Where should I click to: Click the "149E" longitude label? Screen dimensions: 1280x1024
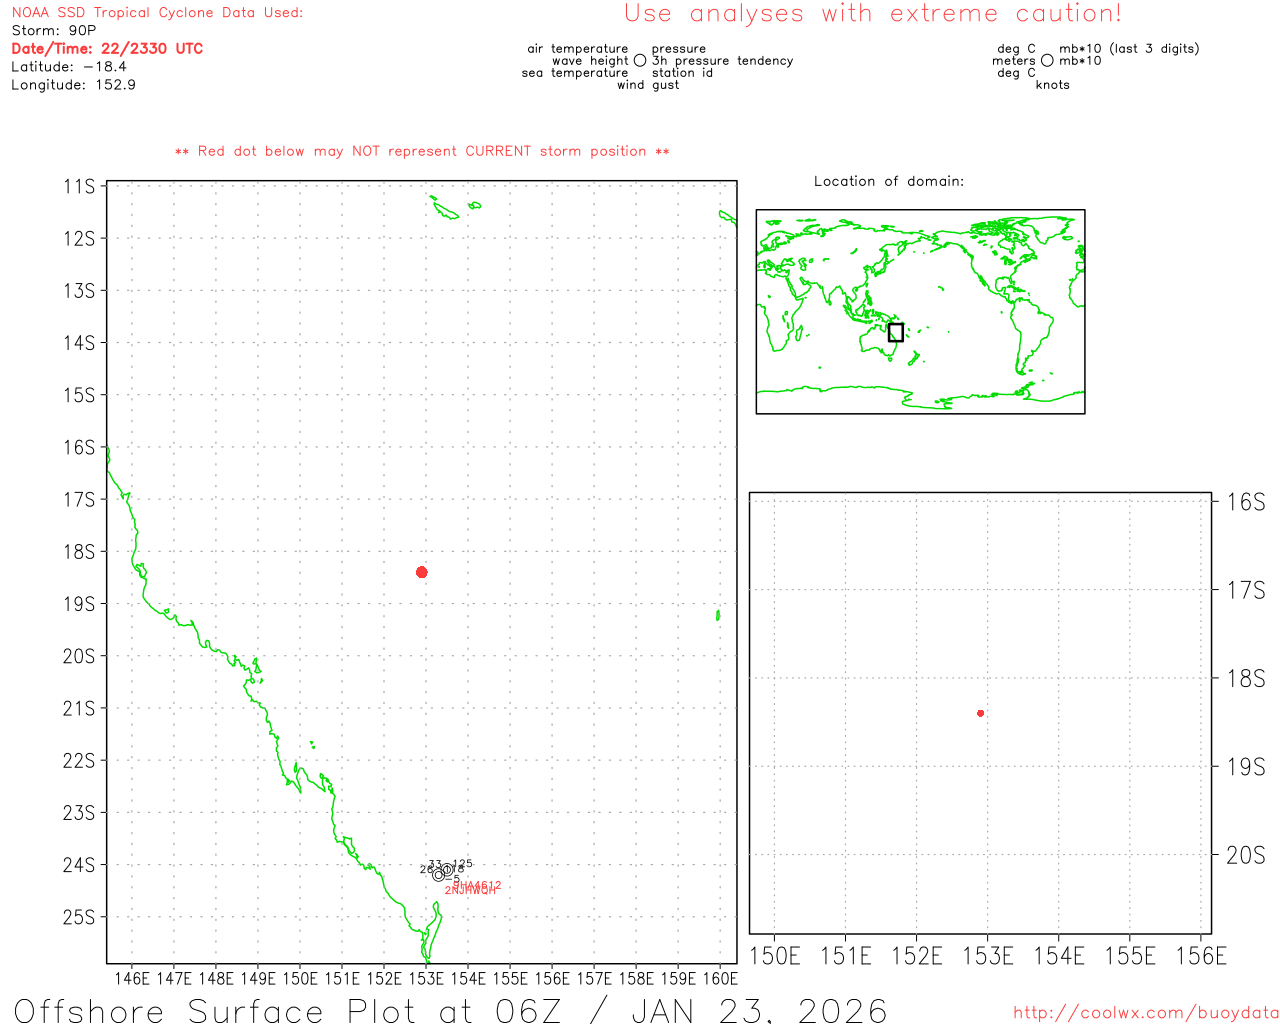258,979
